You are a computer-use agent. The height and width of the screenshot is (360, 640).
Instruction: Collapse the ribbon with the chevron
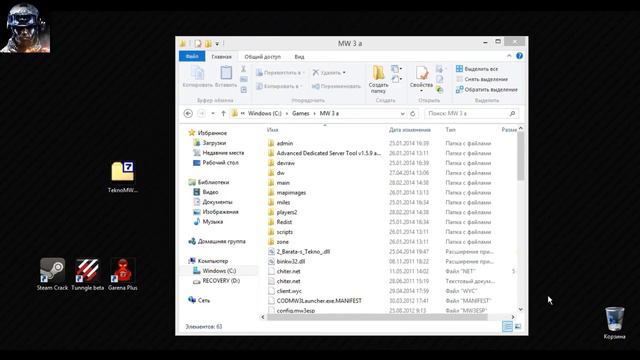coord(509,56)
